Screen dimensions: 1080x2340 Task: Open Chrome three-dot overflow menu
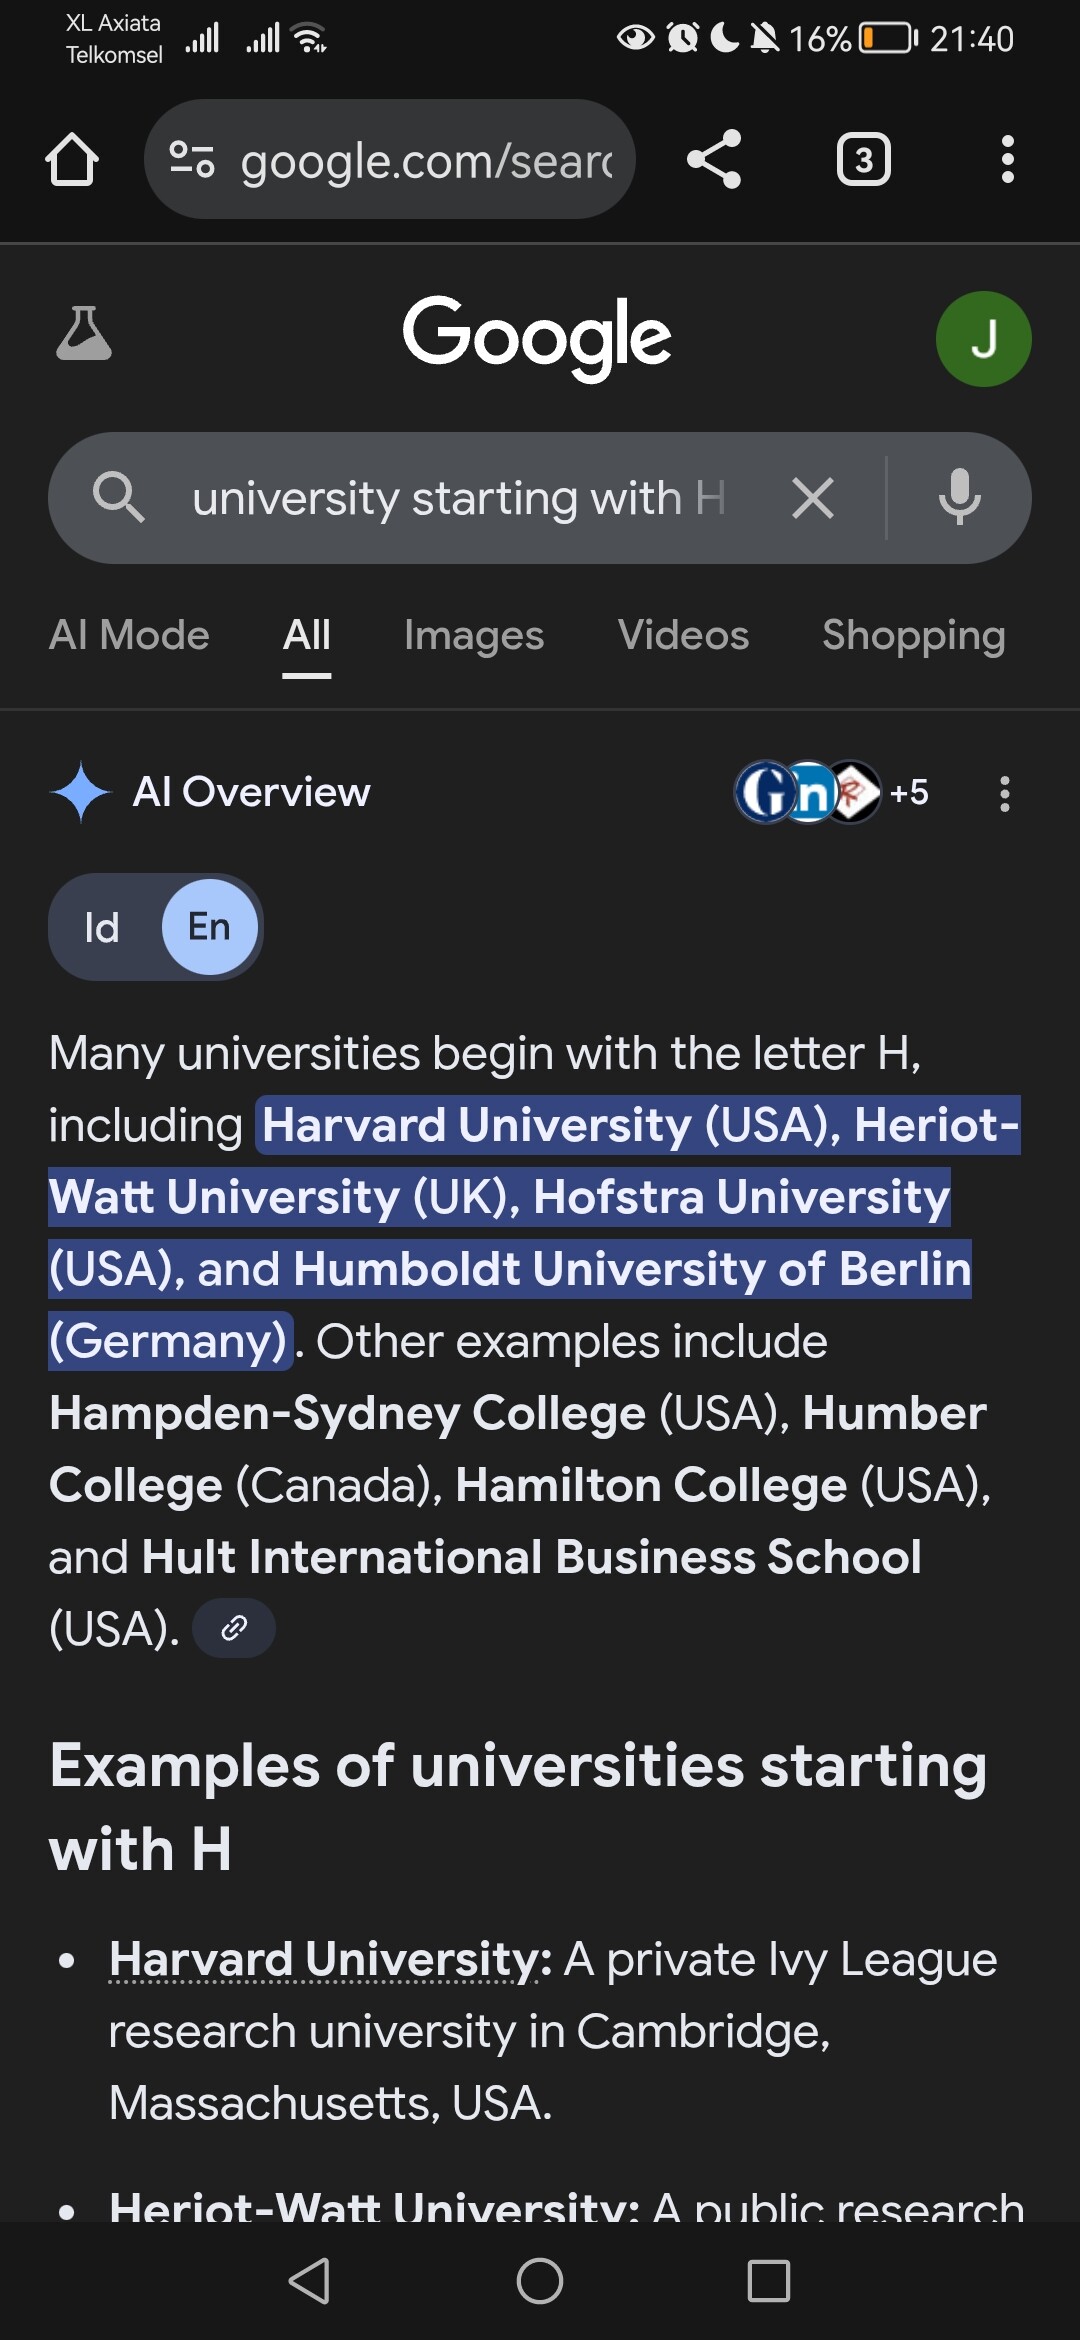1007,160
